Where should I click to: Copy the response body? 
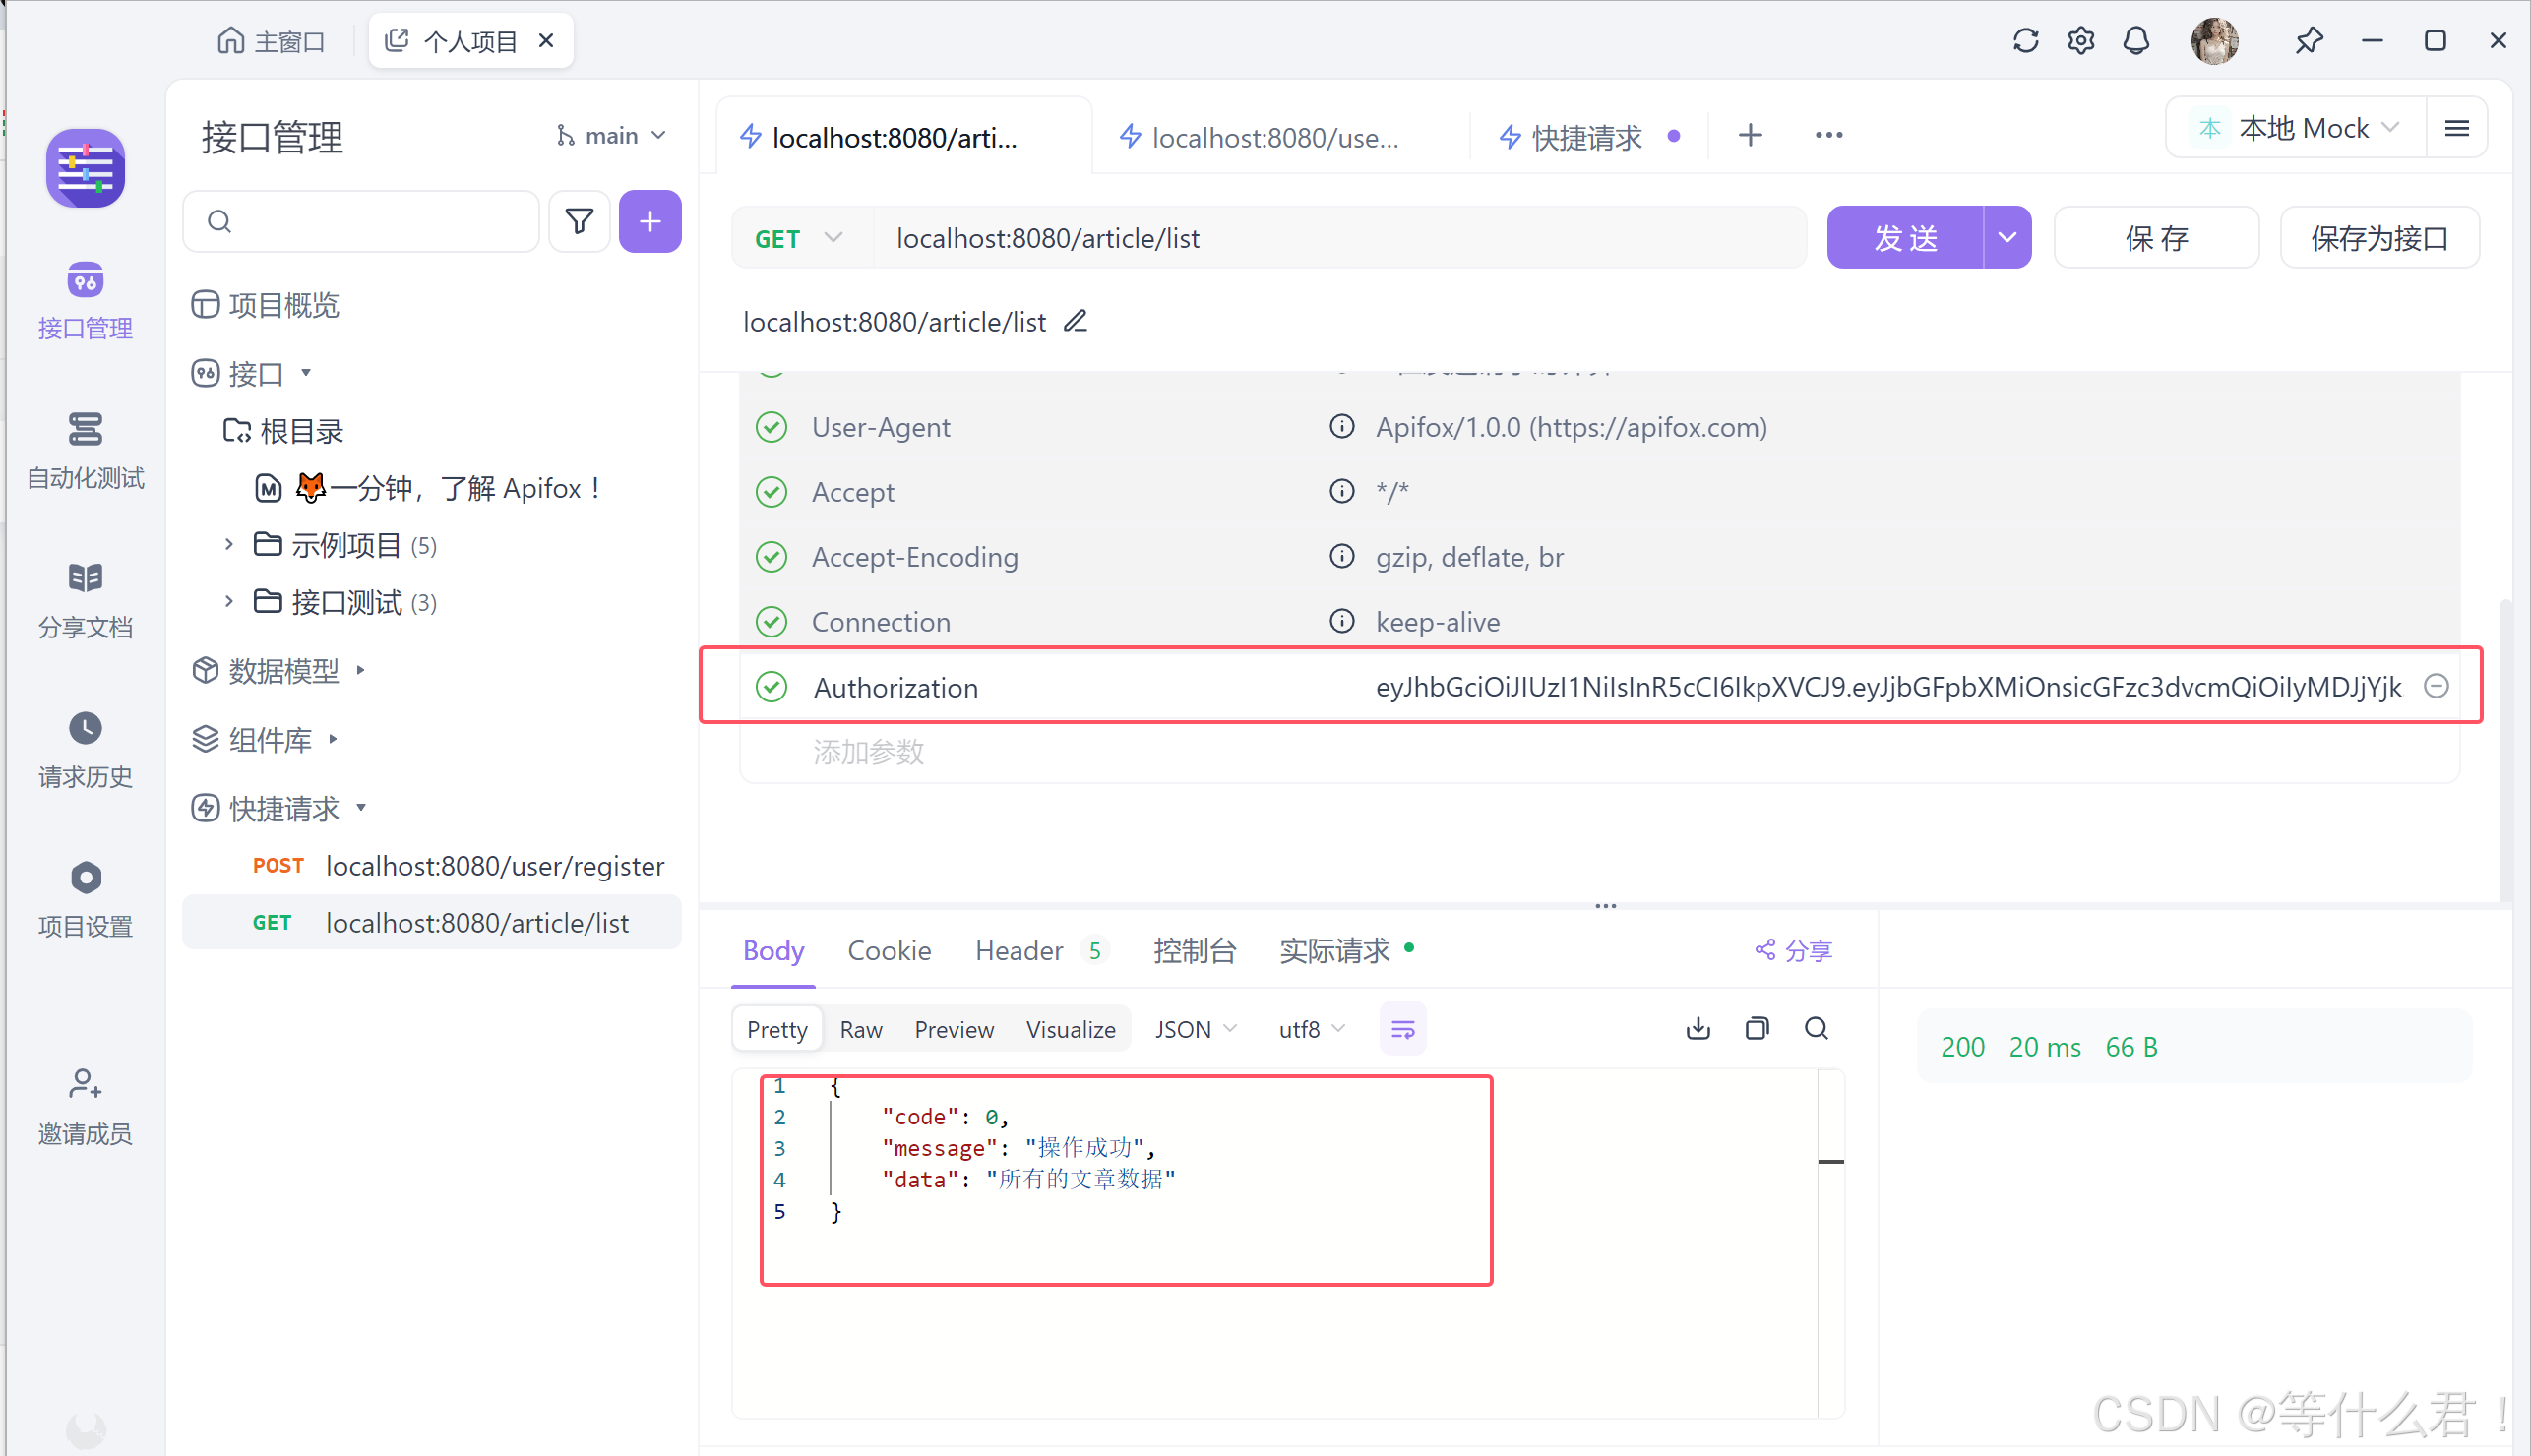click(x=1758, y=1028)
